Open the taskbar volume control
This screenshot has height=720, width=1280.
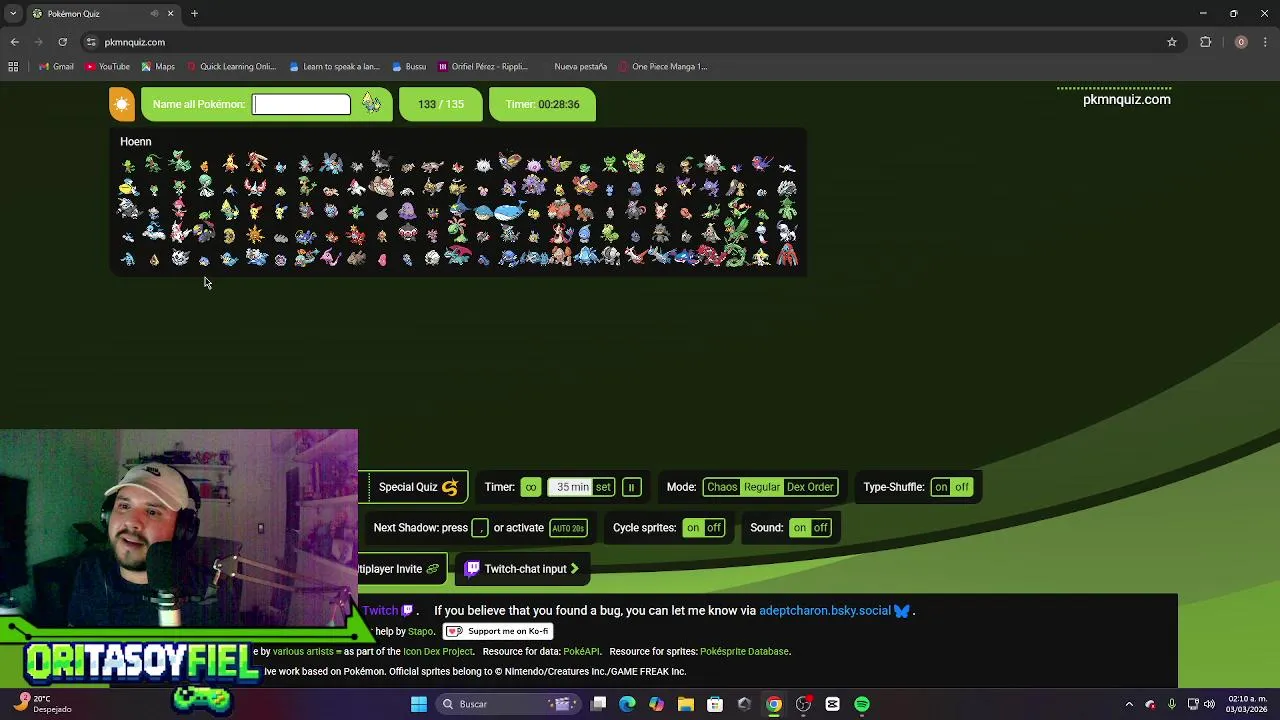[x=1209, y=704]
